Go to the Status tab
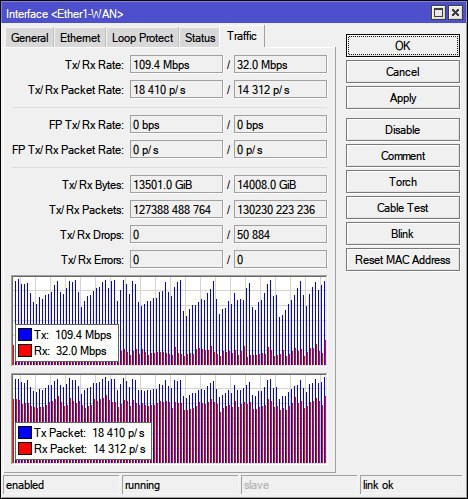The width and height of the screenshot is (468, 499). click(200, 37)
